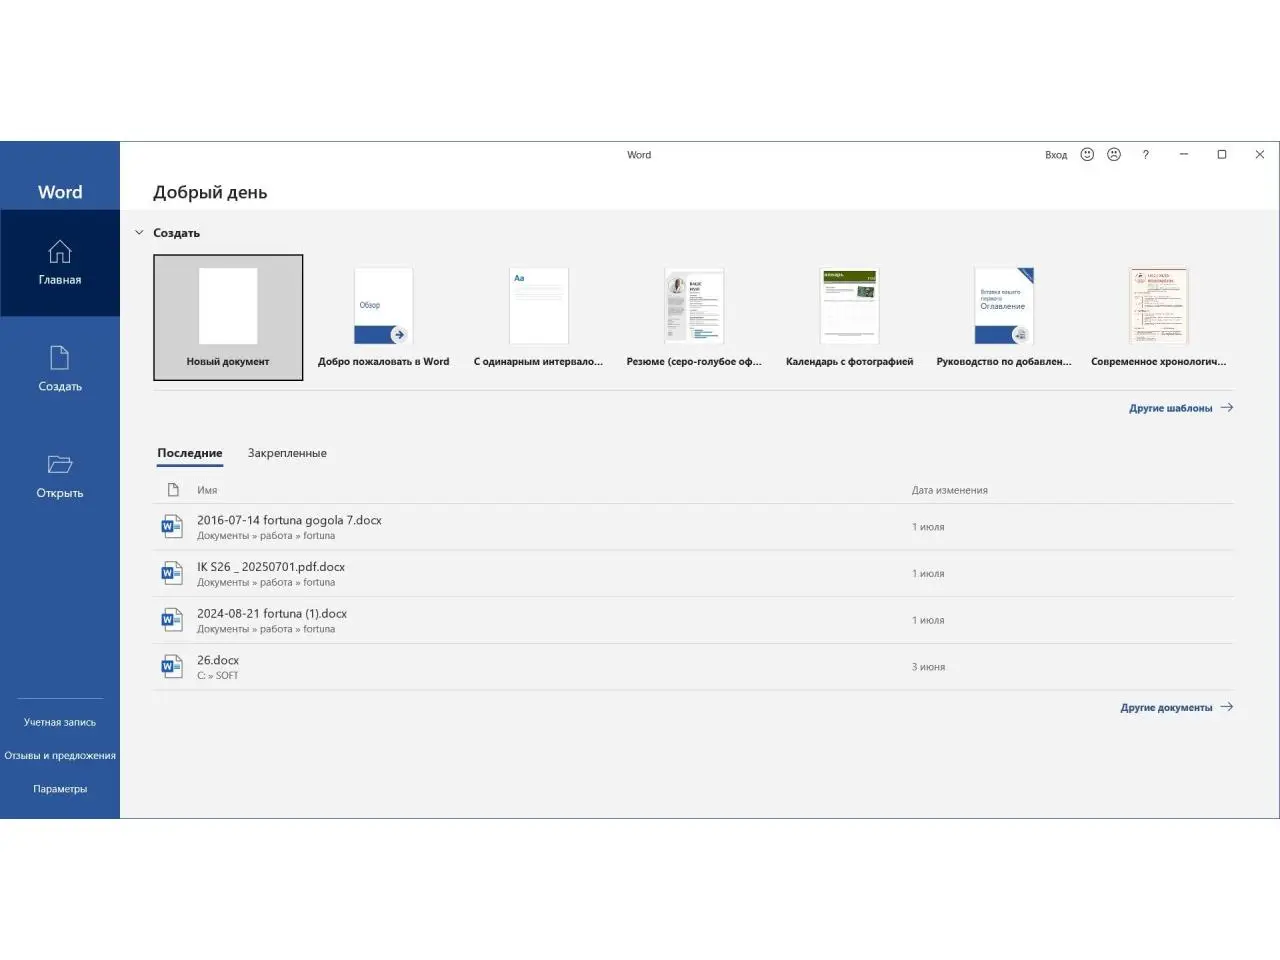
Task: Choose the Современное хронологическое template
Action: 1158,317
